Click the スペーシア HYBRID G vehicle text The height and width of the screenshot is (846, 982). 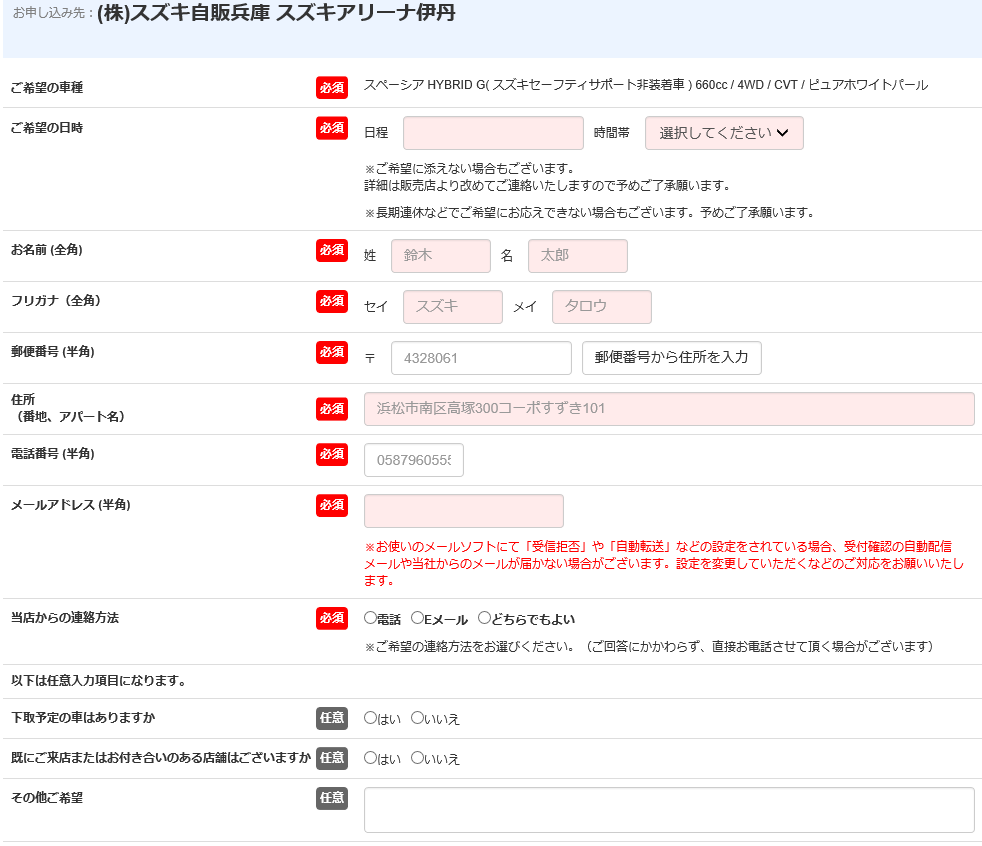646,85
